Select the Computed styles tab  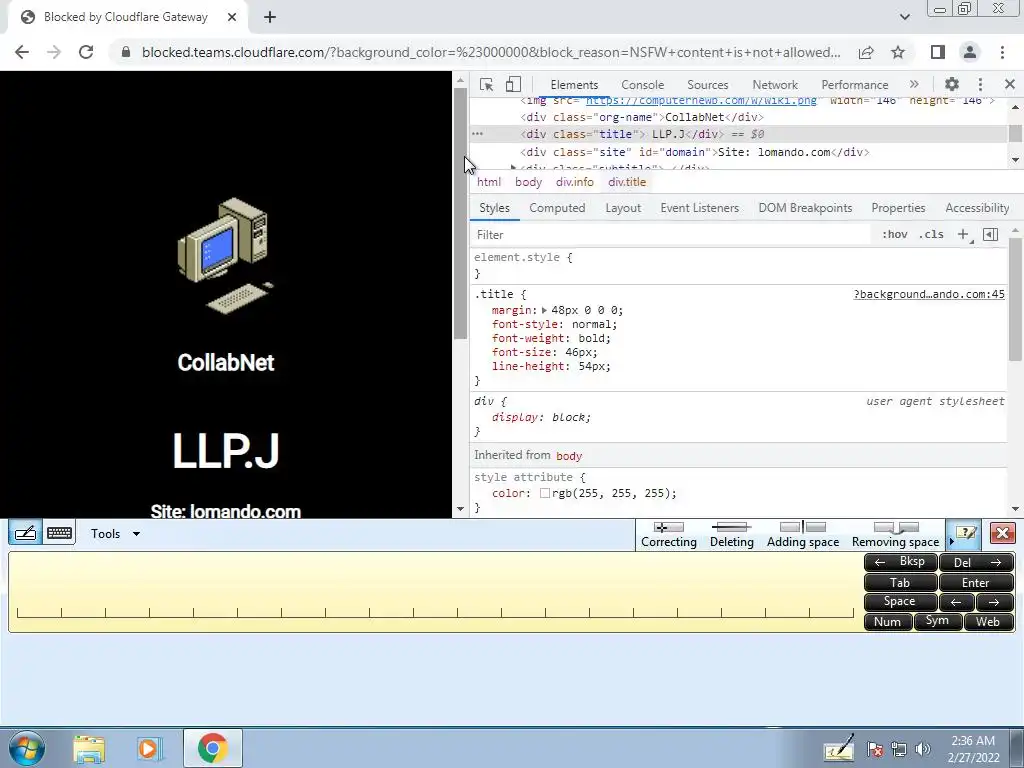(x=557, y=208)
